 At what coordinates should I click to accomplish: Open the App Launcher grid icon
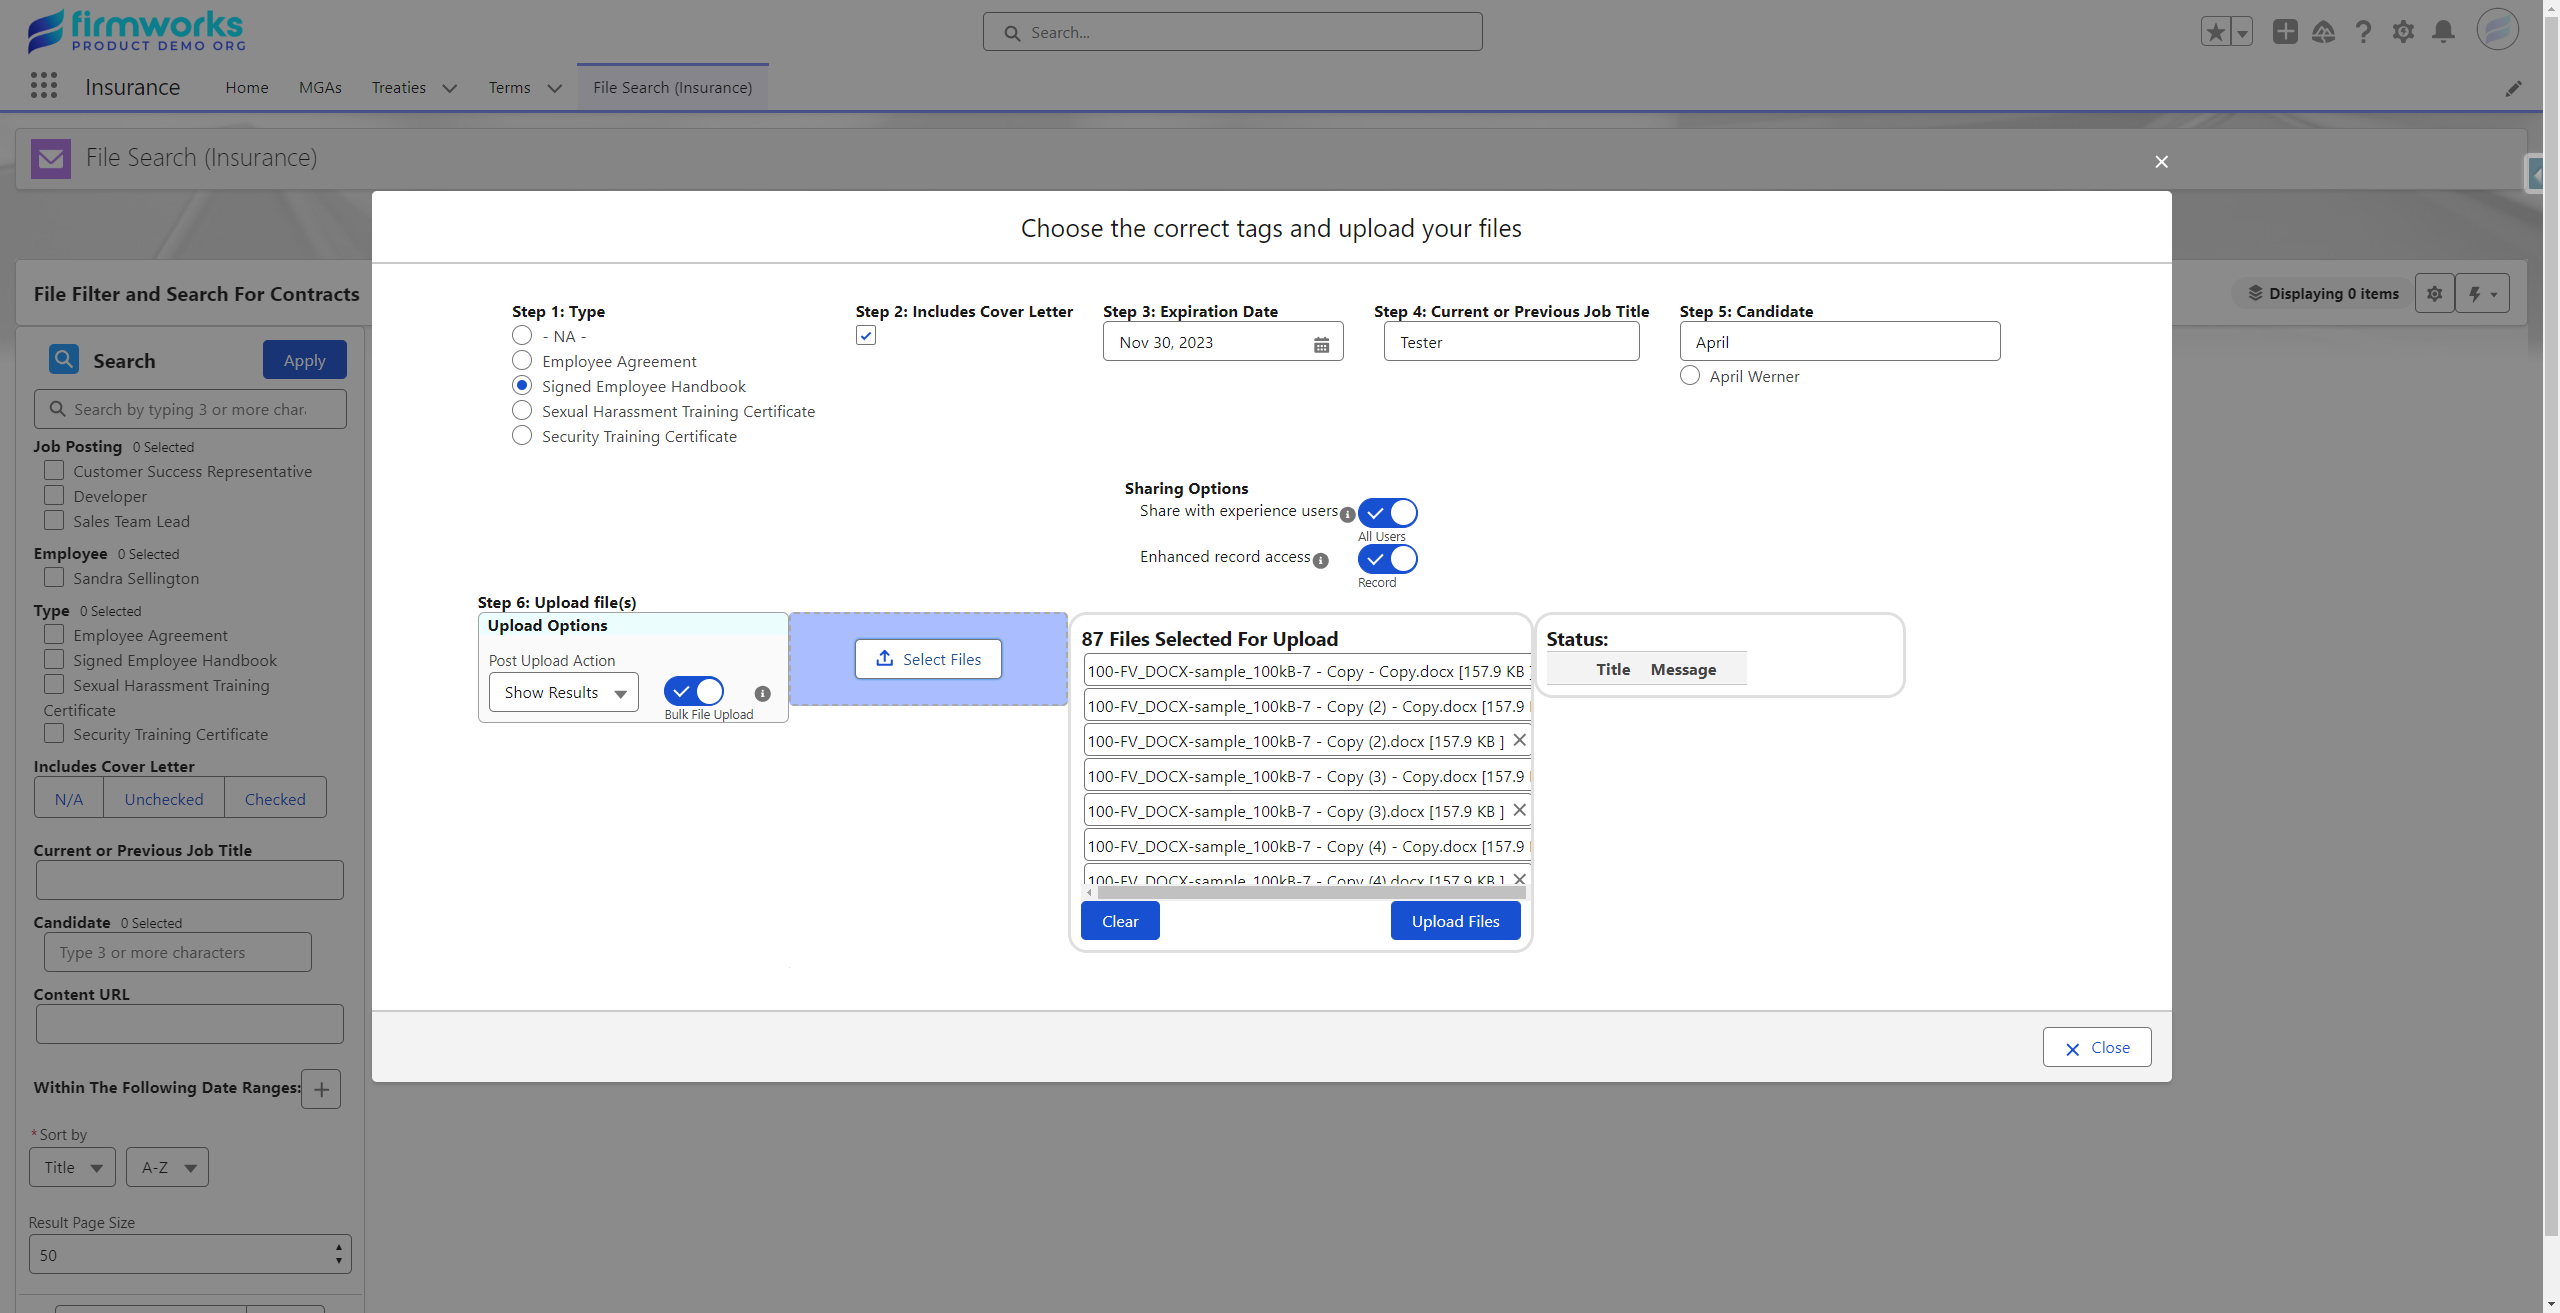(x=43, y=86)
